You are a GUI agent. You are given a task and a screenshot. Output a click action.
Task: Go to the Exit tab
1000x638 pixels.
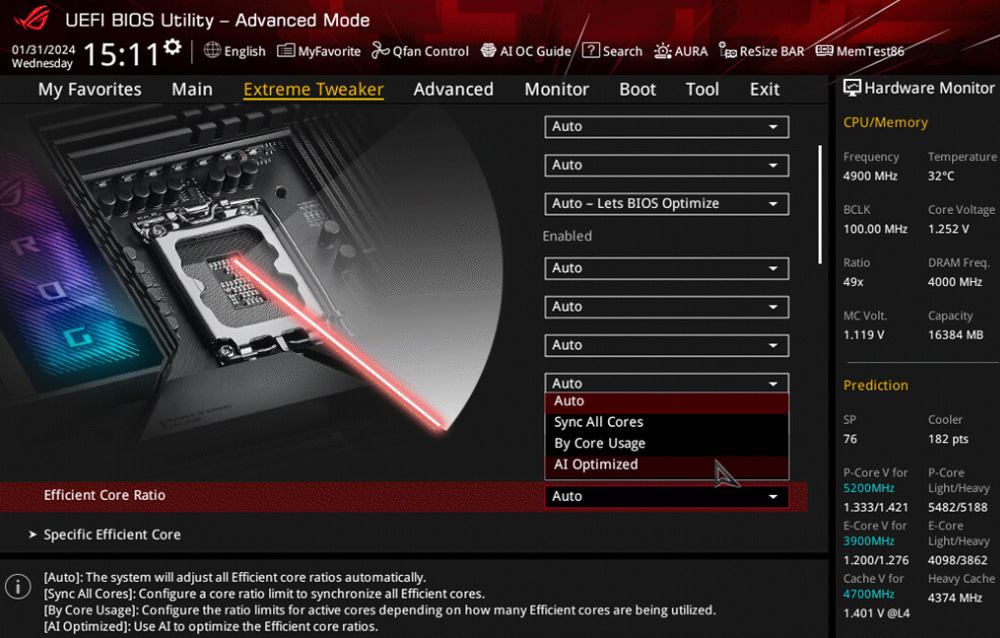tap(765, 89)
